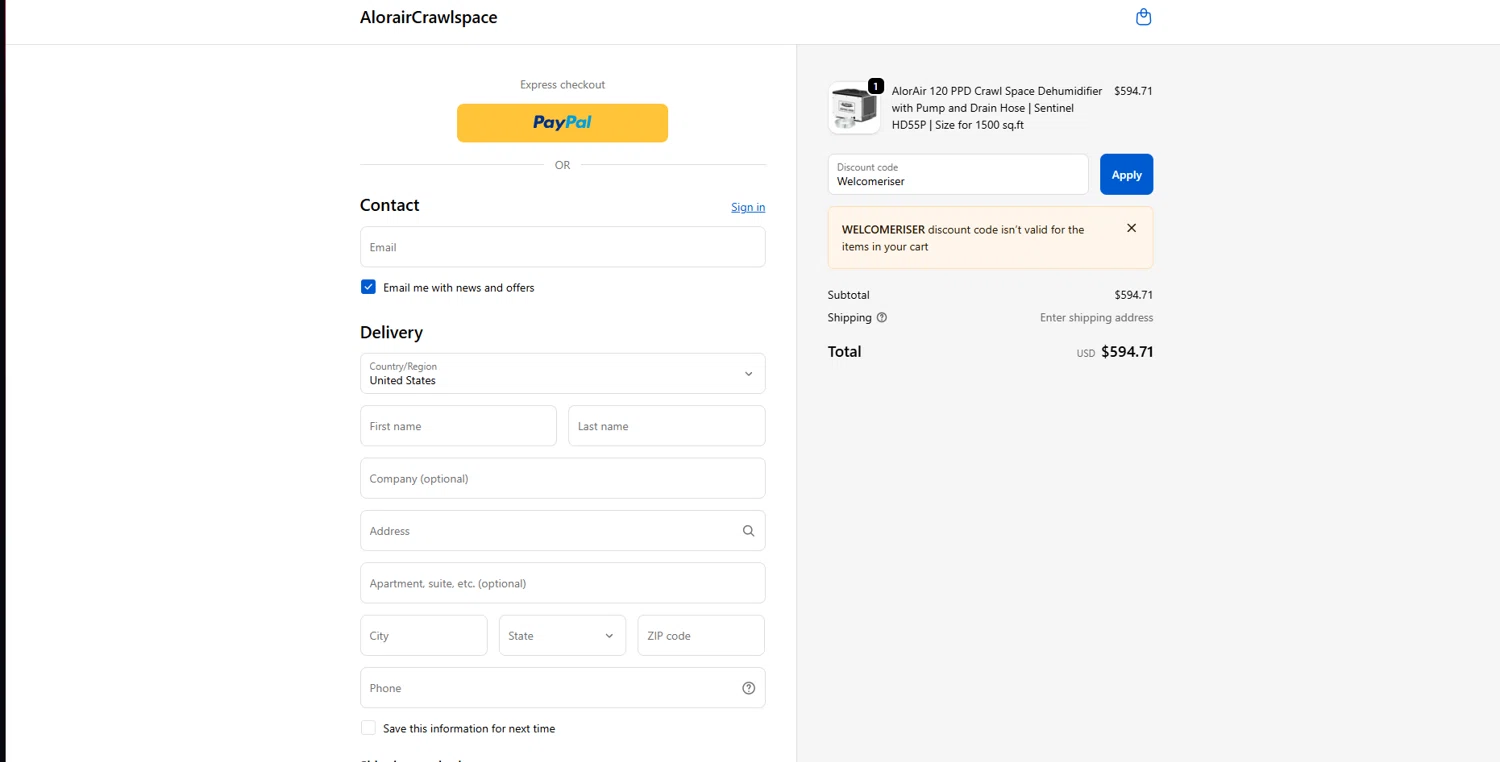This screenshot has height=762, width=1500.
Task: Click into the Last name field
Action: pos(667,426)
